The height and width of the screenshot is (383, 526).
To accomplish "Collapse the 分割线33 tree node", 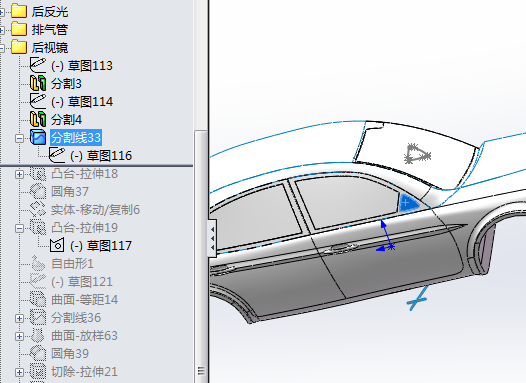I will [19, 138].
